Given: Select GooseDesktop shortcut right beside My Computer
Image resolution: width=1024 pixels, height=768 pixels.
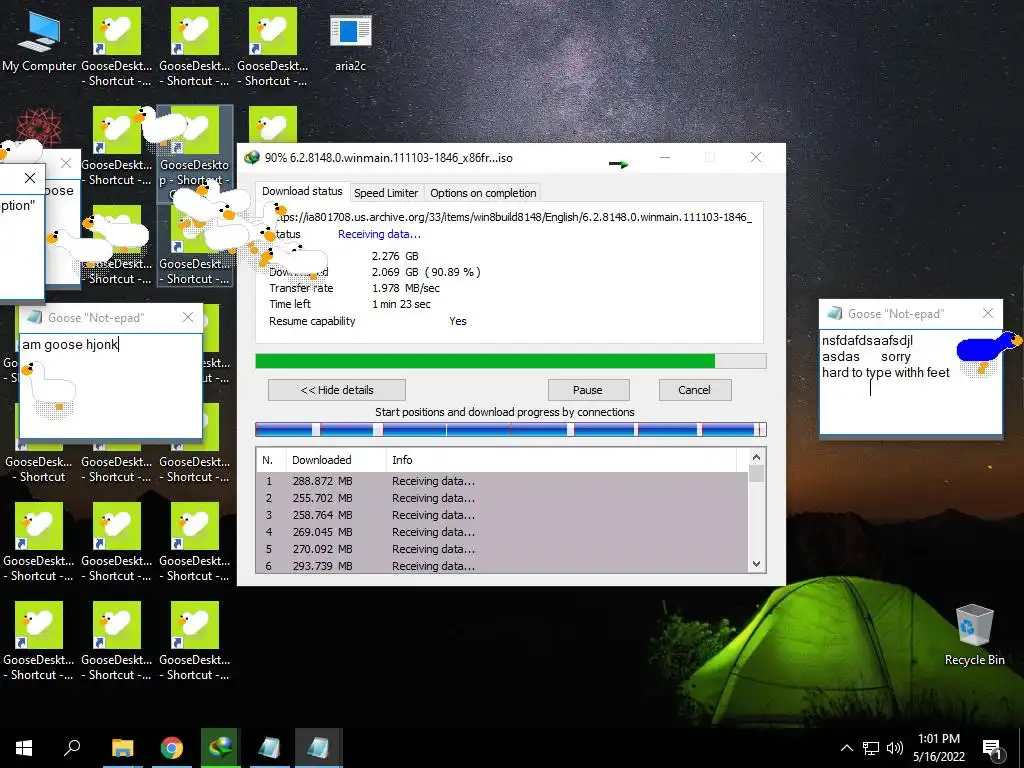Looking at the screenshot, I should [117, 47].
